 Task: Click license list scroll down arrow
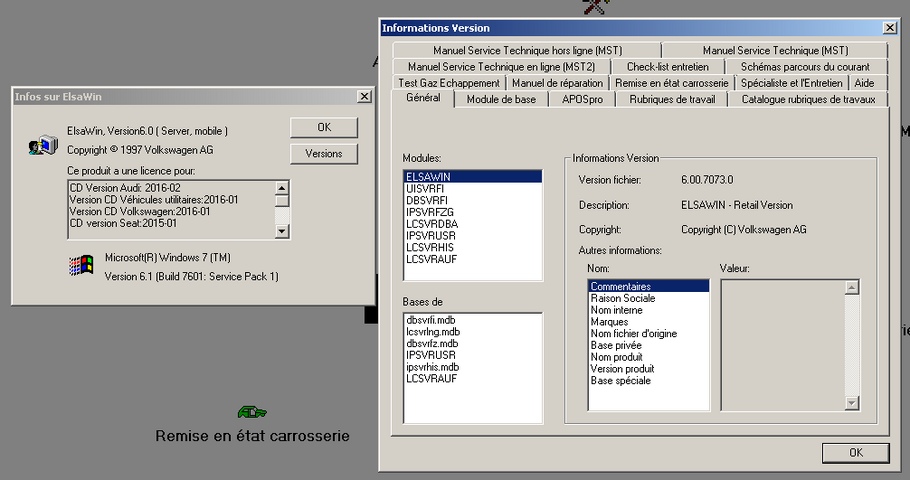coord(281,231)
